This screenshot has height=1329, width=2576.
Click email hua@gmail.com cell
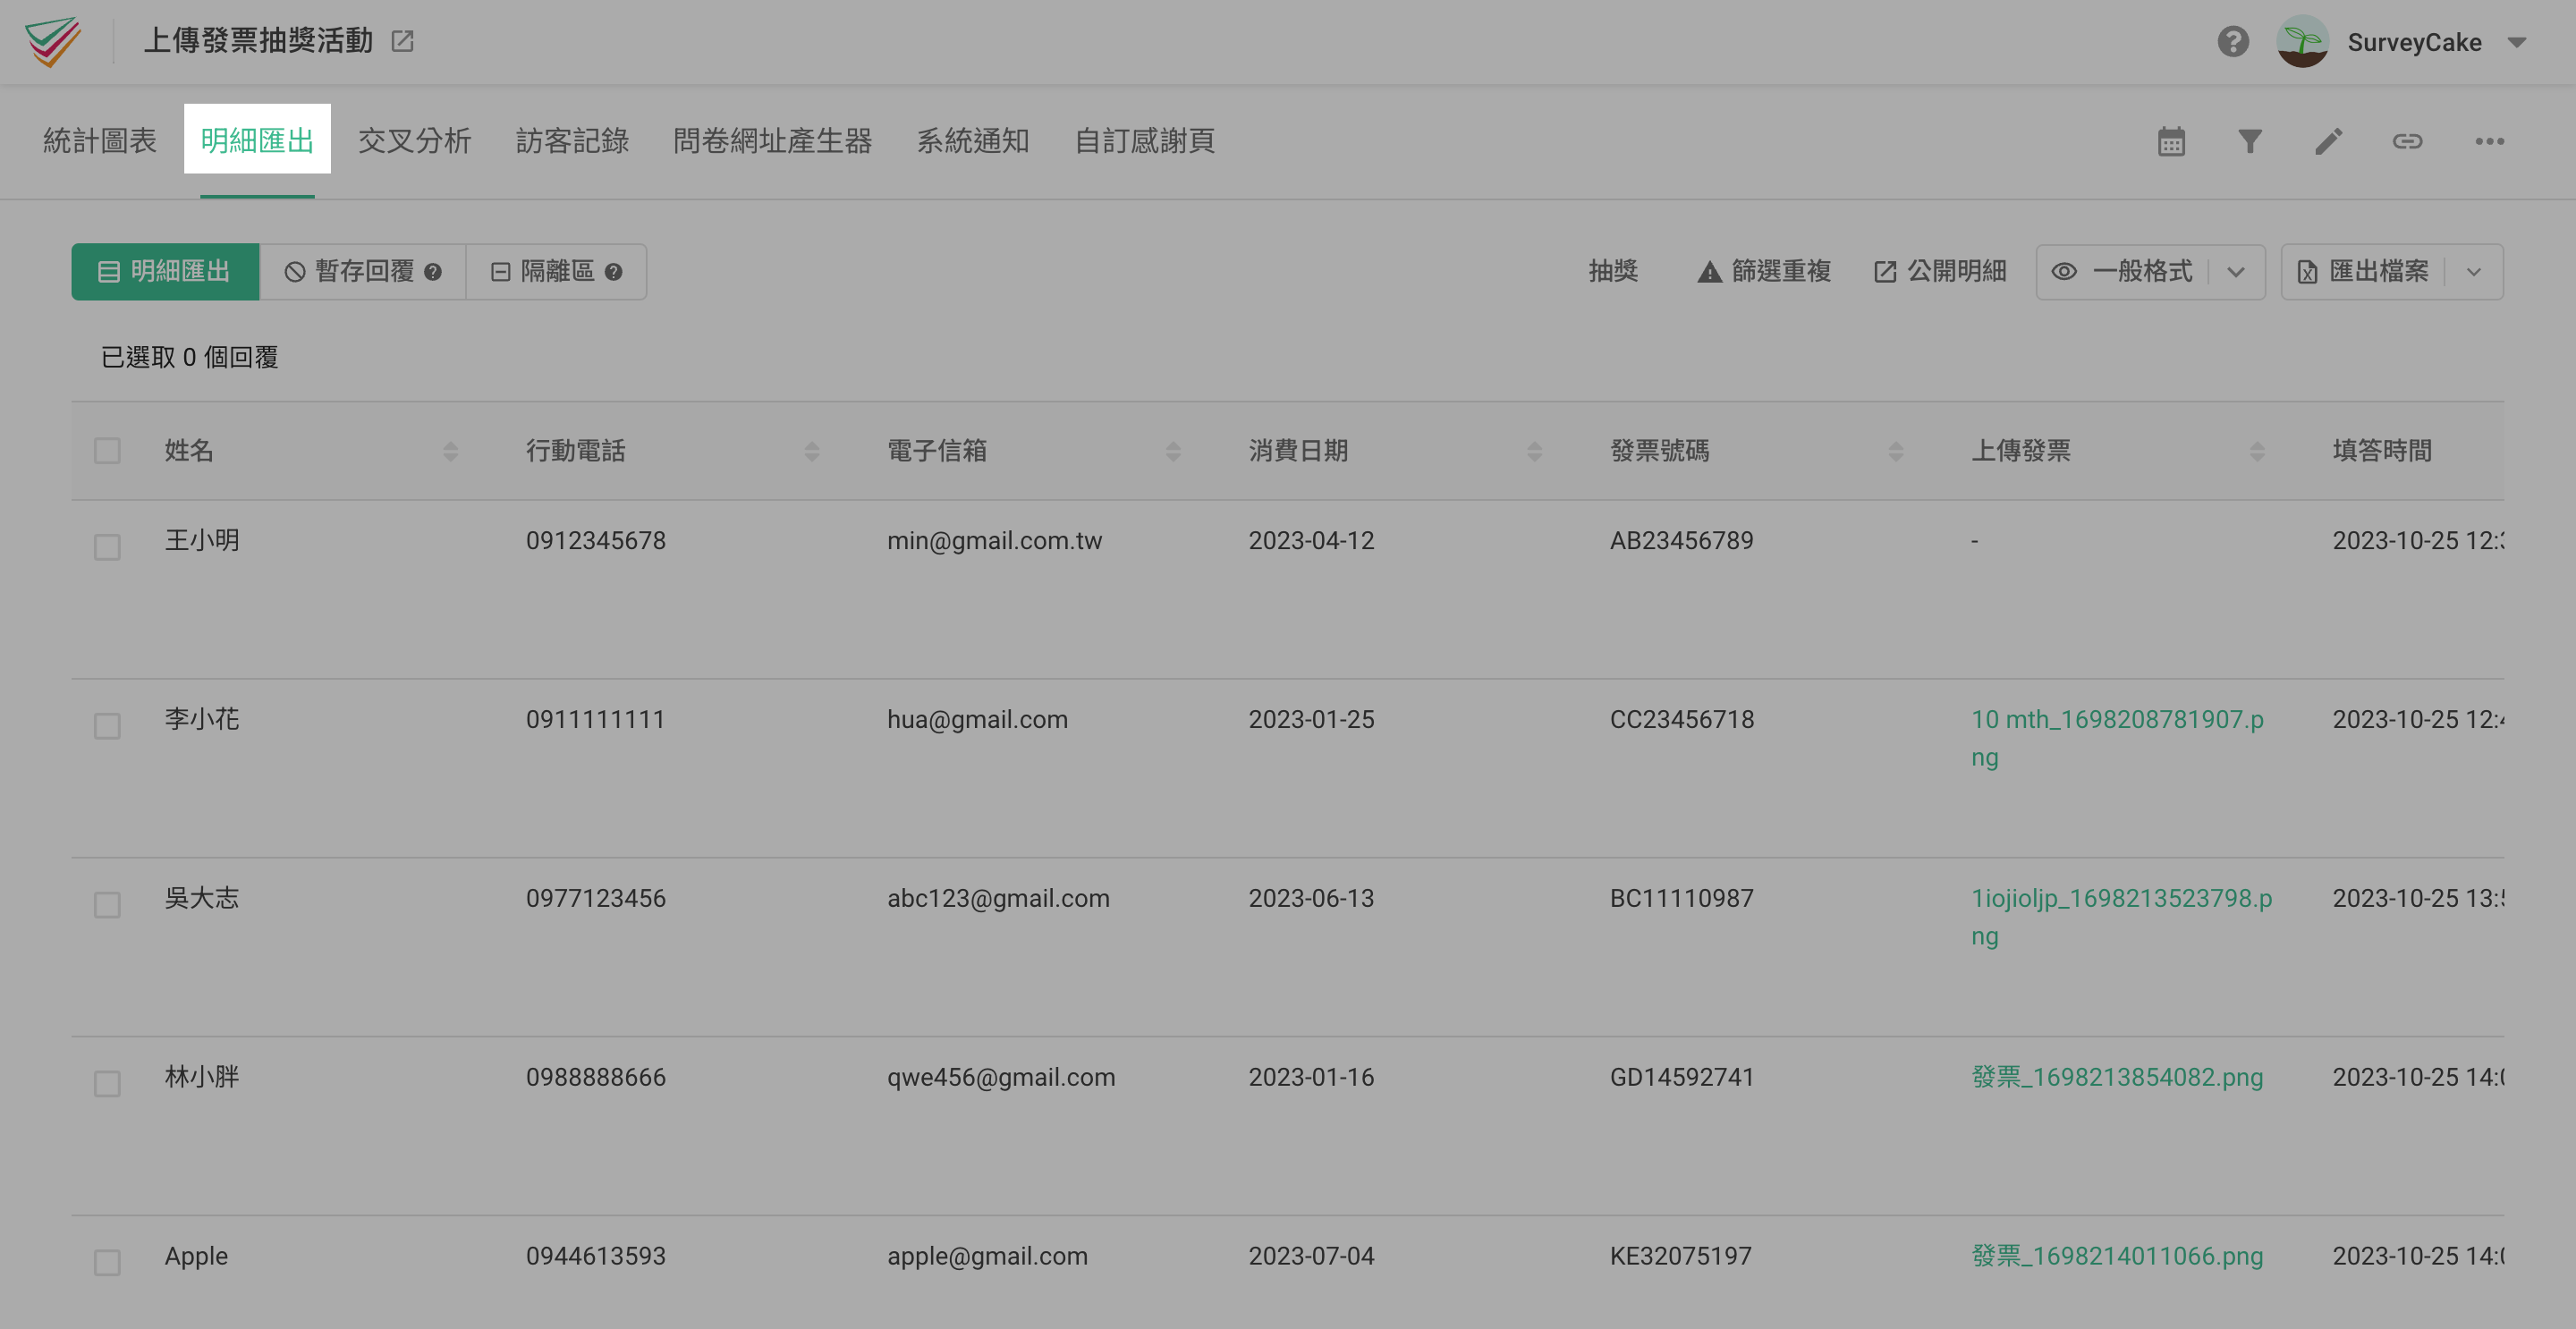click(x=978, y=720)
